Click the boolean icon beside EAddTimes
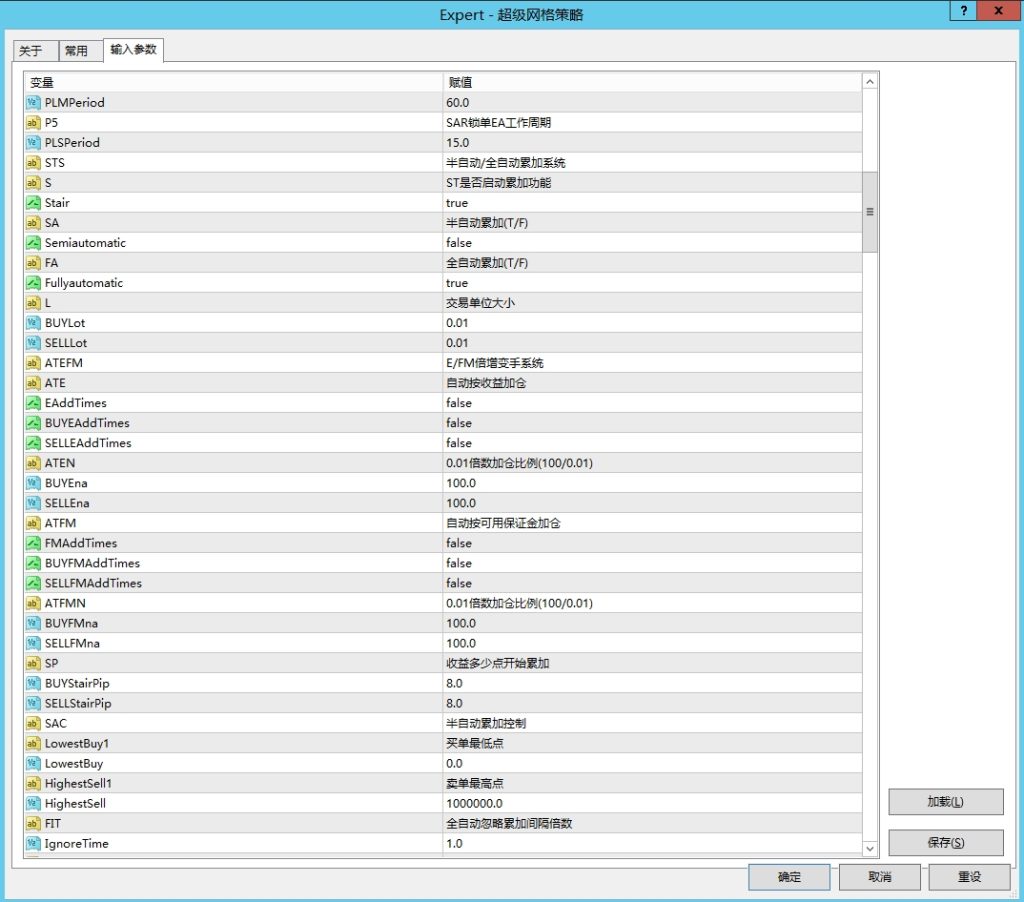The height and width of the screenshot is (902, 1024). (33, 403)
